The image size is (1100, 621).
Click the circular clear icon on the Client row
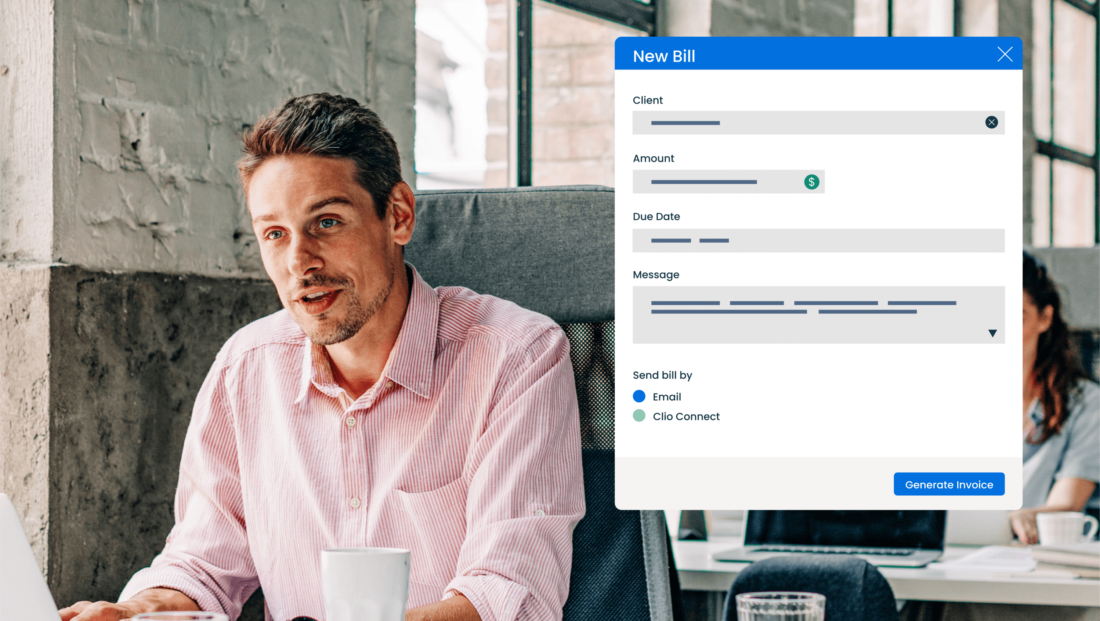pyautogui.click(x=991, y=121)
